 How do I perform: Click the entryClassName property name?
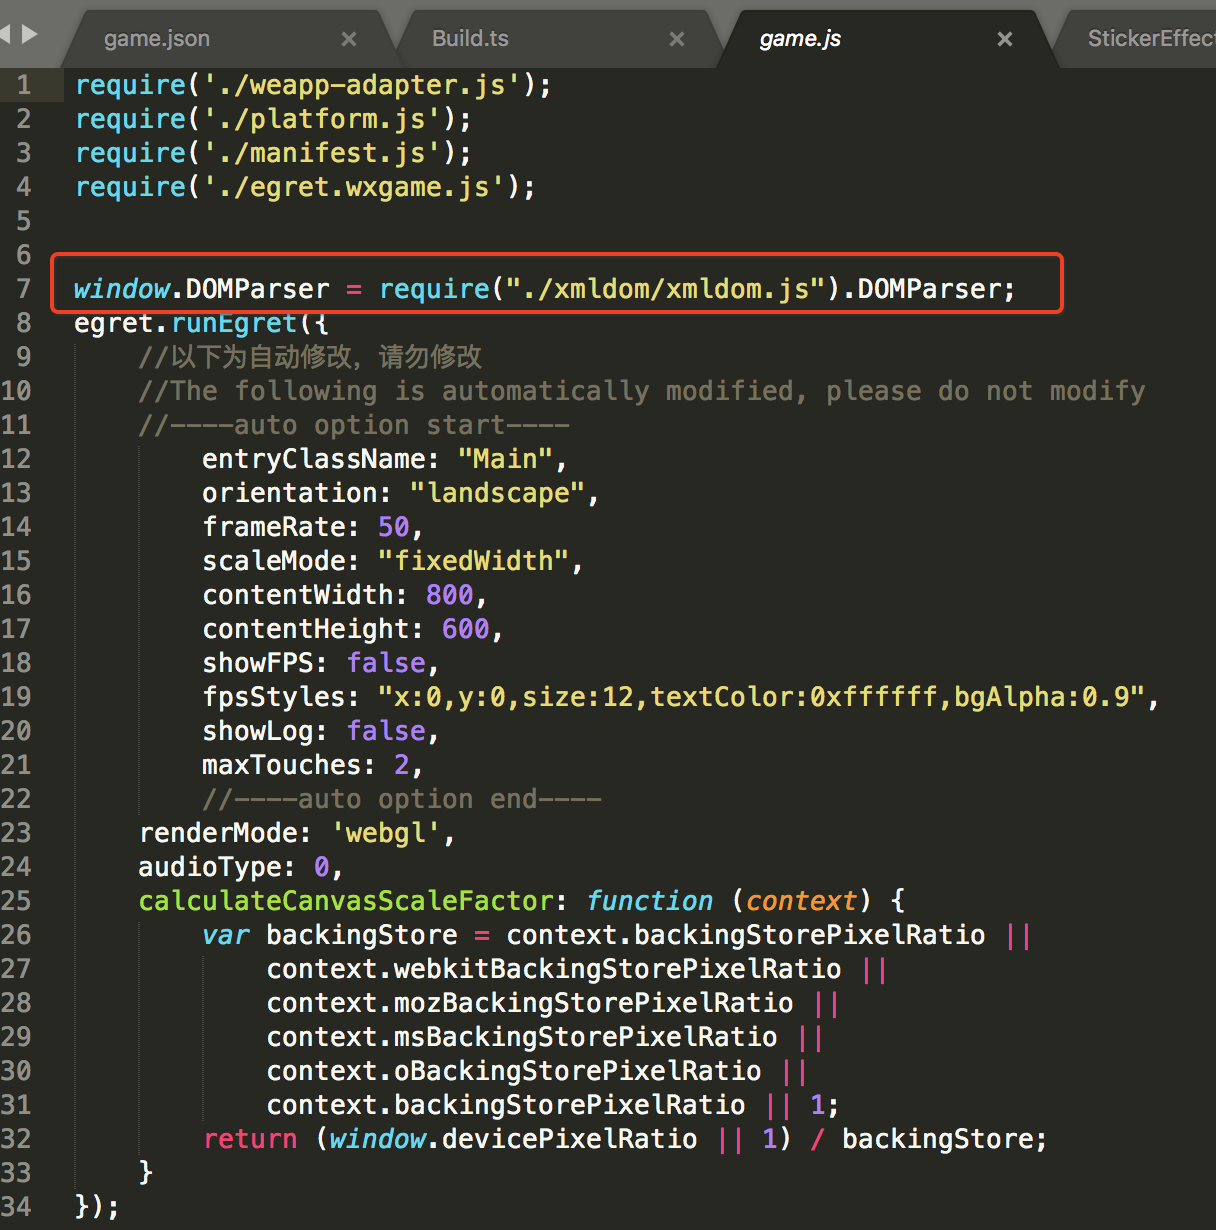point(314,459)
